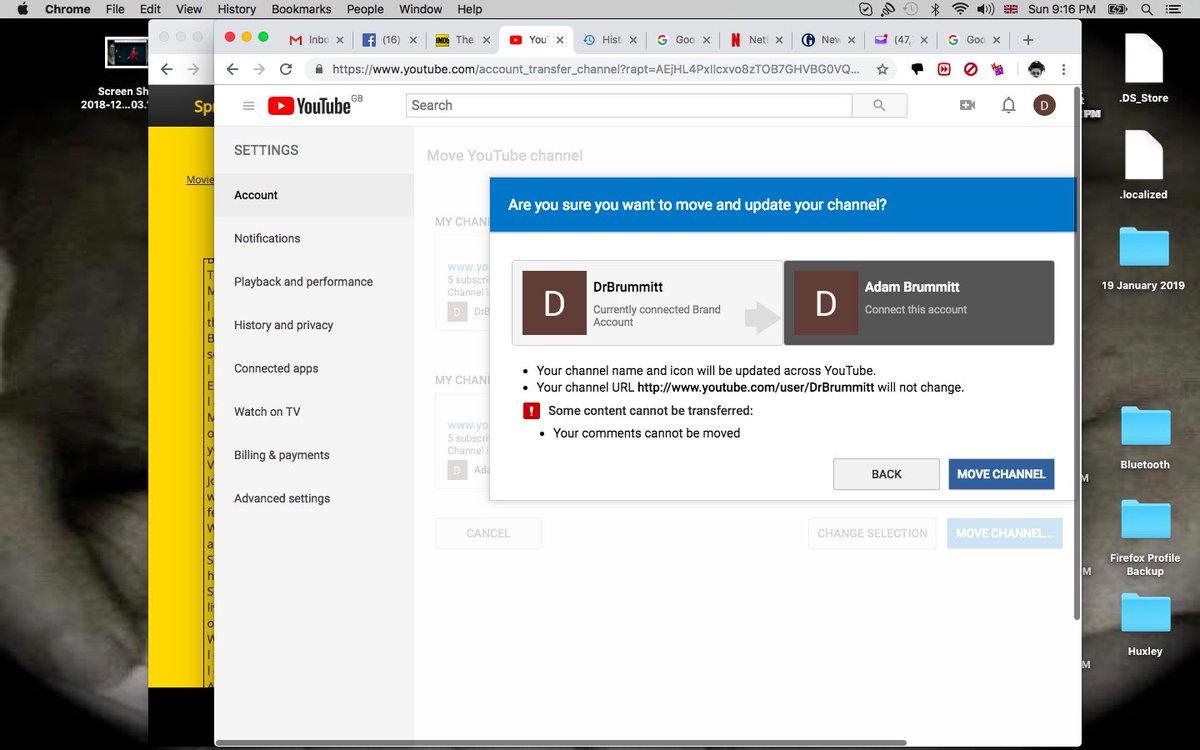Viewport: 1200px width, 750px height.
Task: Switch to the Facebook tab
Action: 388,40
